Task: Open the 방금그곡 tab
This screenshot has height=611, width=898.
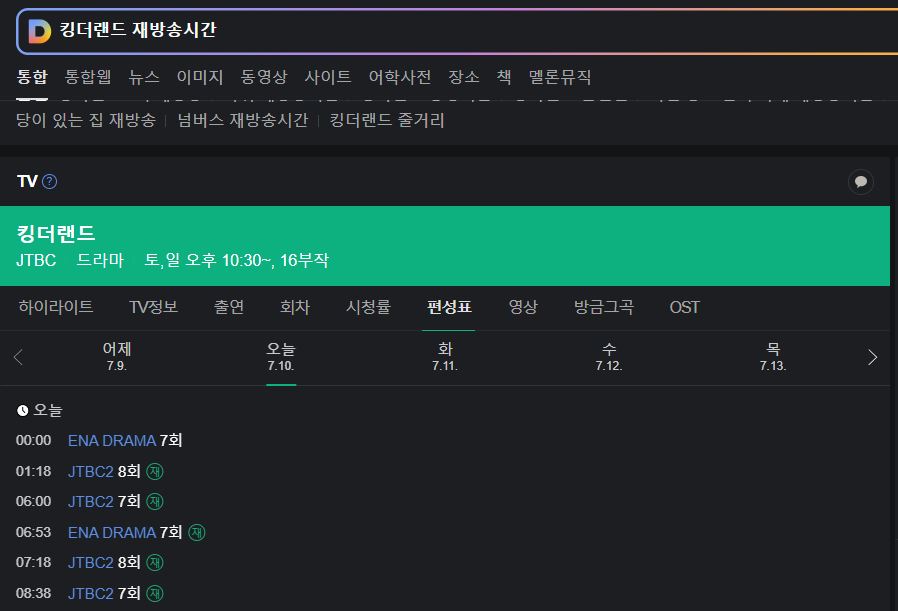Action: (604, 308)
